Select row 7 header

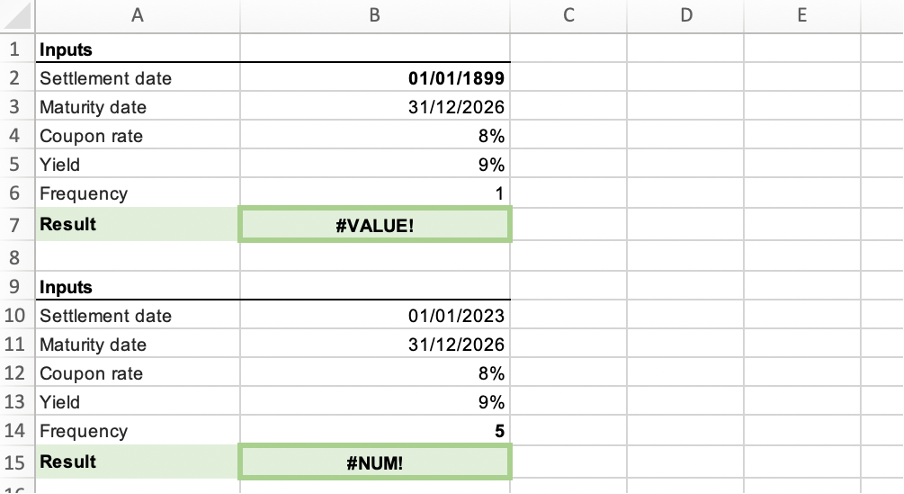(x=16, y=225)
